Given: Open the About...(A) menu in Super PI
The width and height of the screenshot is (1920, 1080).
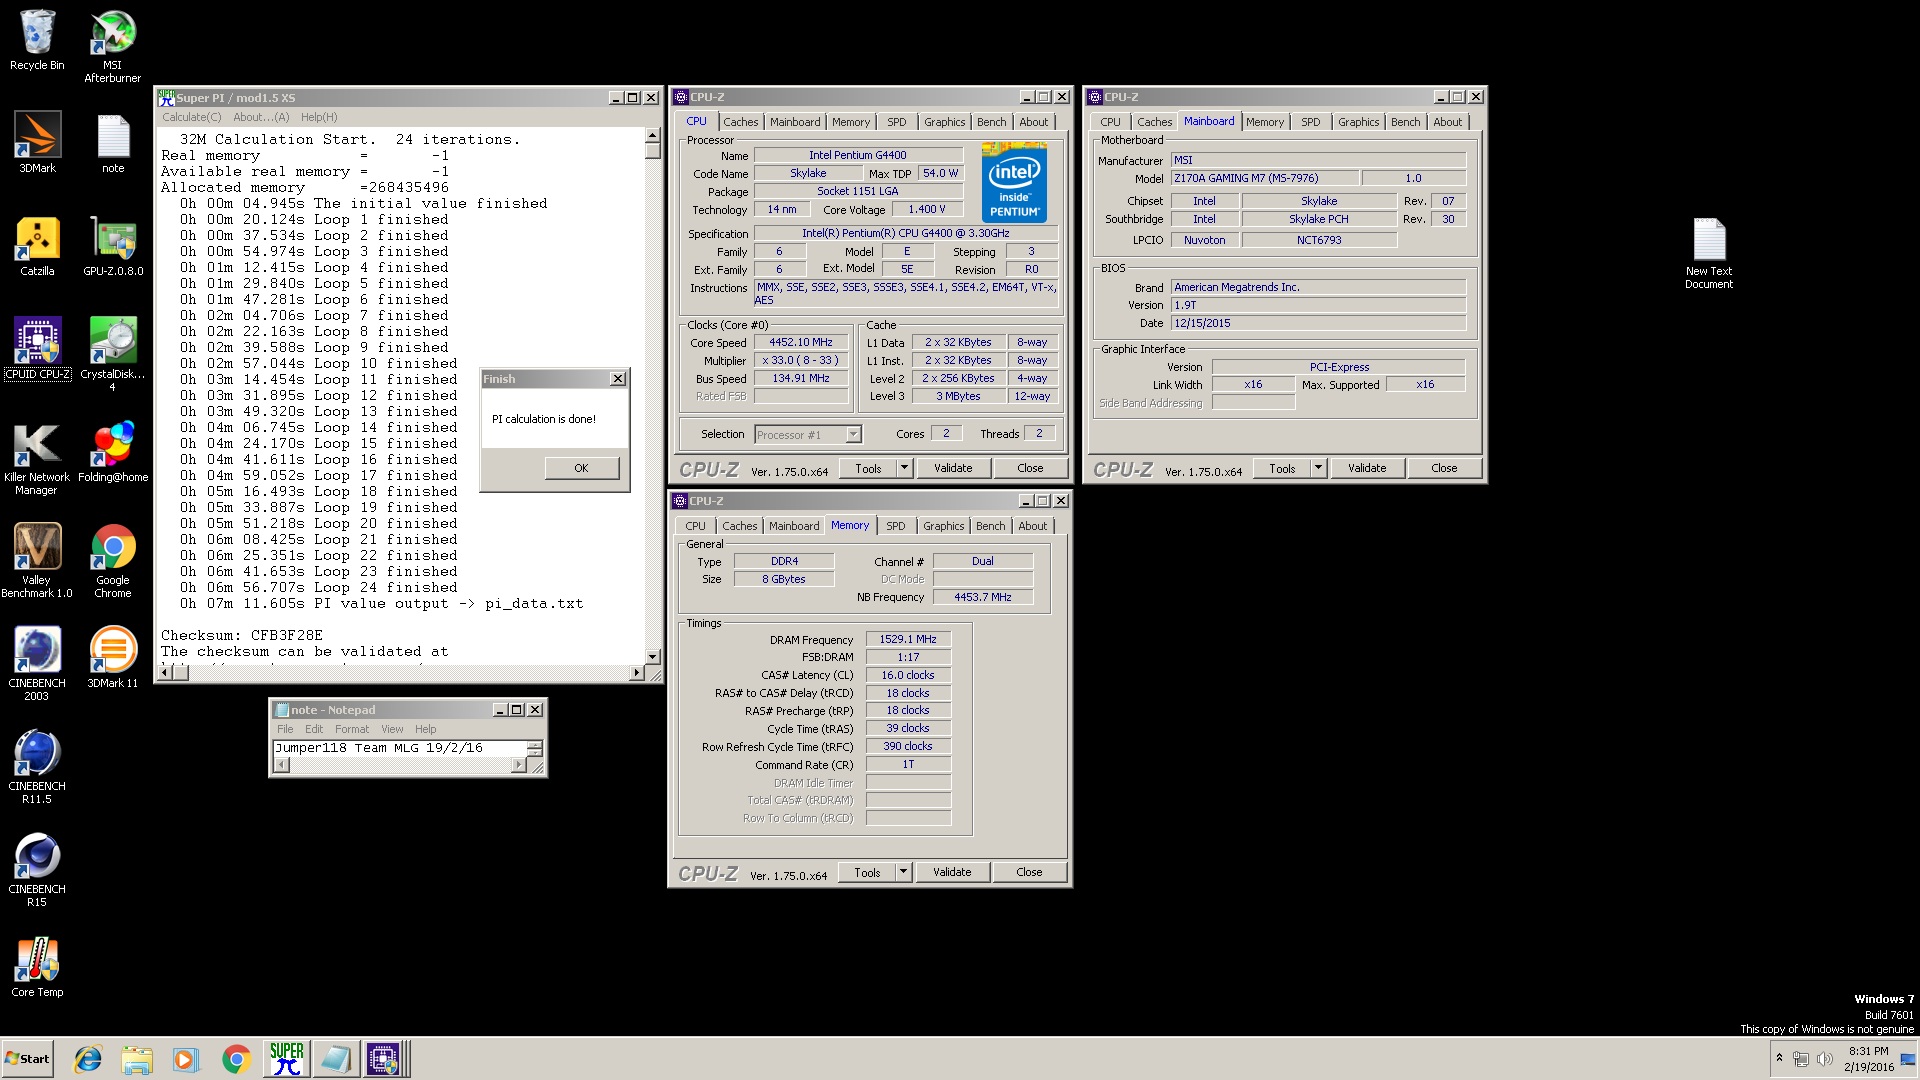Looking at the screenshot, I should coord(261,117).
